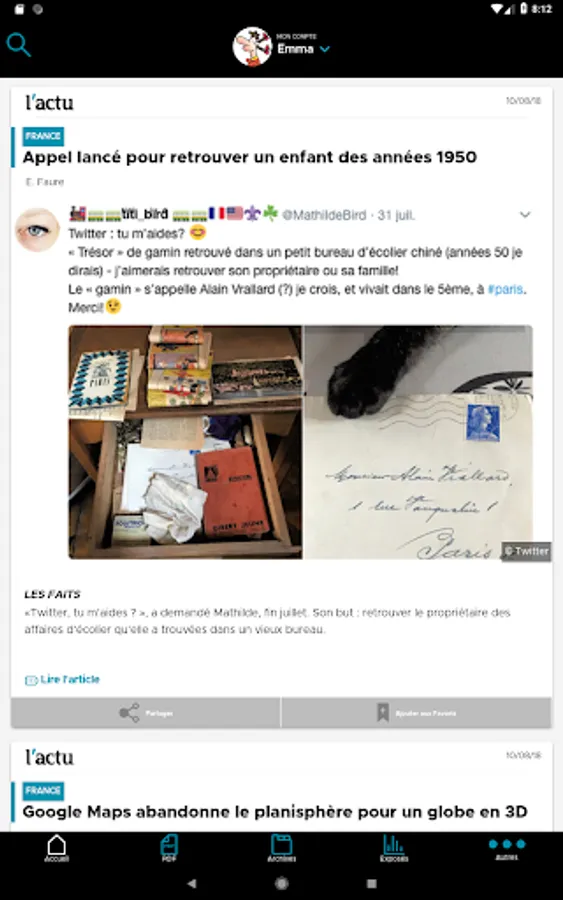Open the Archives tab icon
563x900 pixels.
coord(281,848)
